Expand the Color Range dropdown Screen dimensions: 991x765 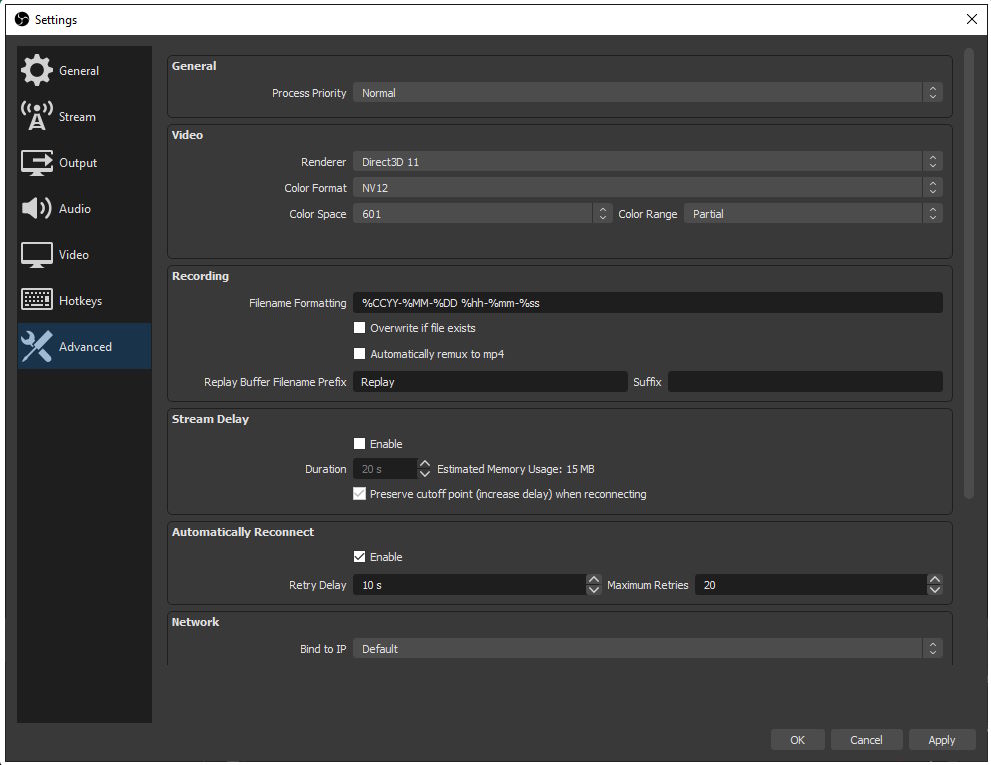(812, 214)
